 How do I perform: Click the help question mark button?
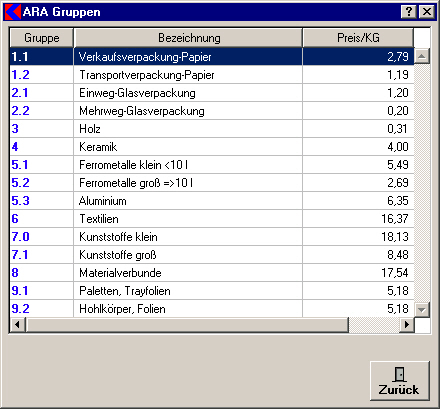point(409,12)
